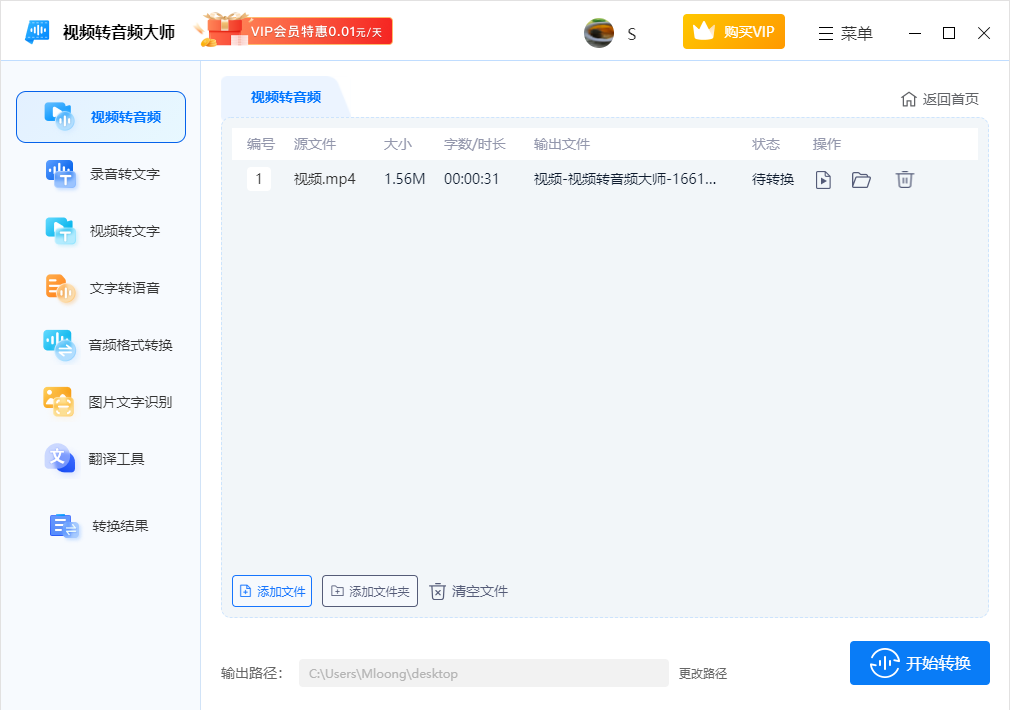Open the 菜单 hamburger menu

845,34
